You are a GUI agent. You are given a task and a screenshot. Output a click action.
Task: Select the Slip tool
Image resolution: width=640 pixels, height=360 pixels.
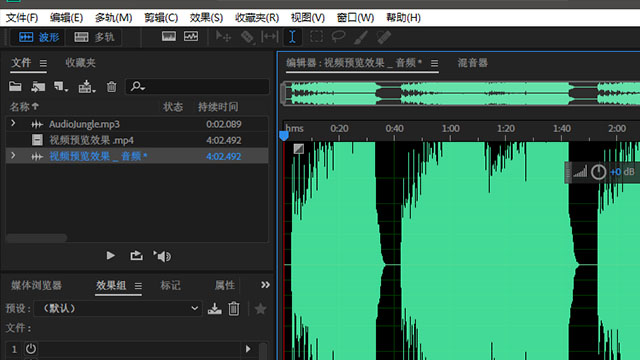[269, 37]
